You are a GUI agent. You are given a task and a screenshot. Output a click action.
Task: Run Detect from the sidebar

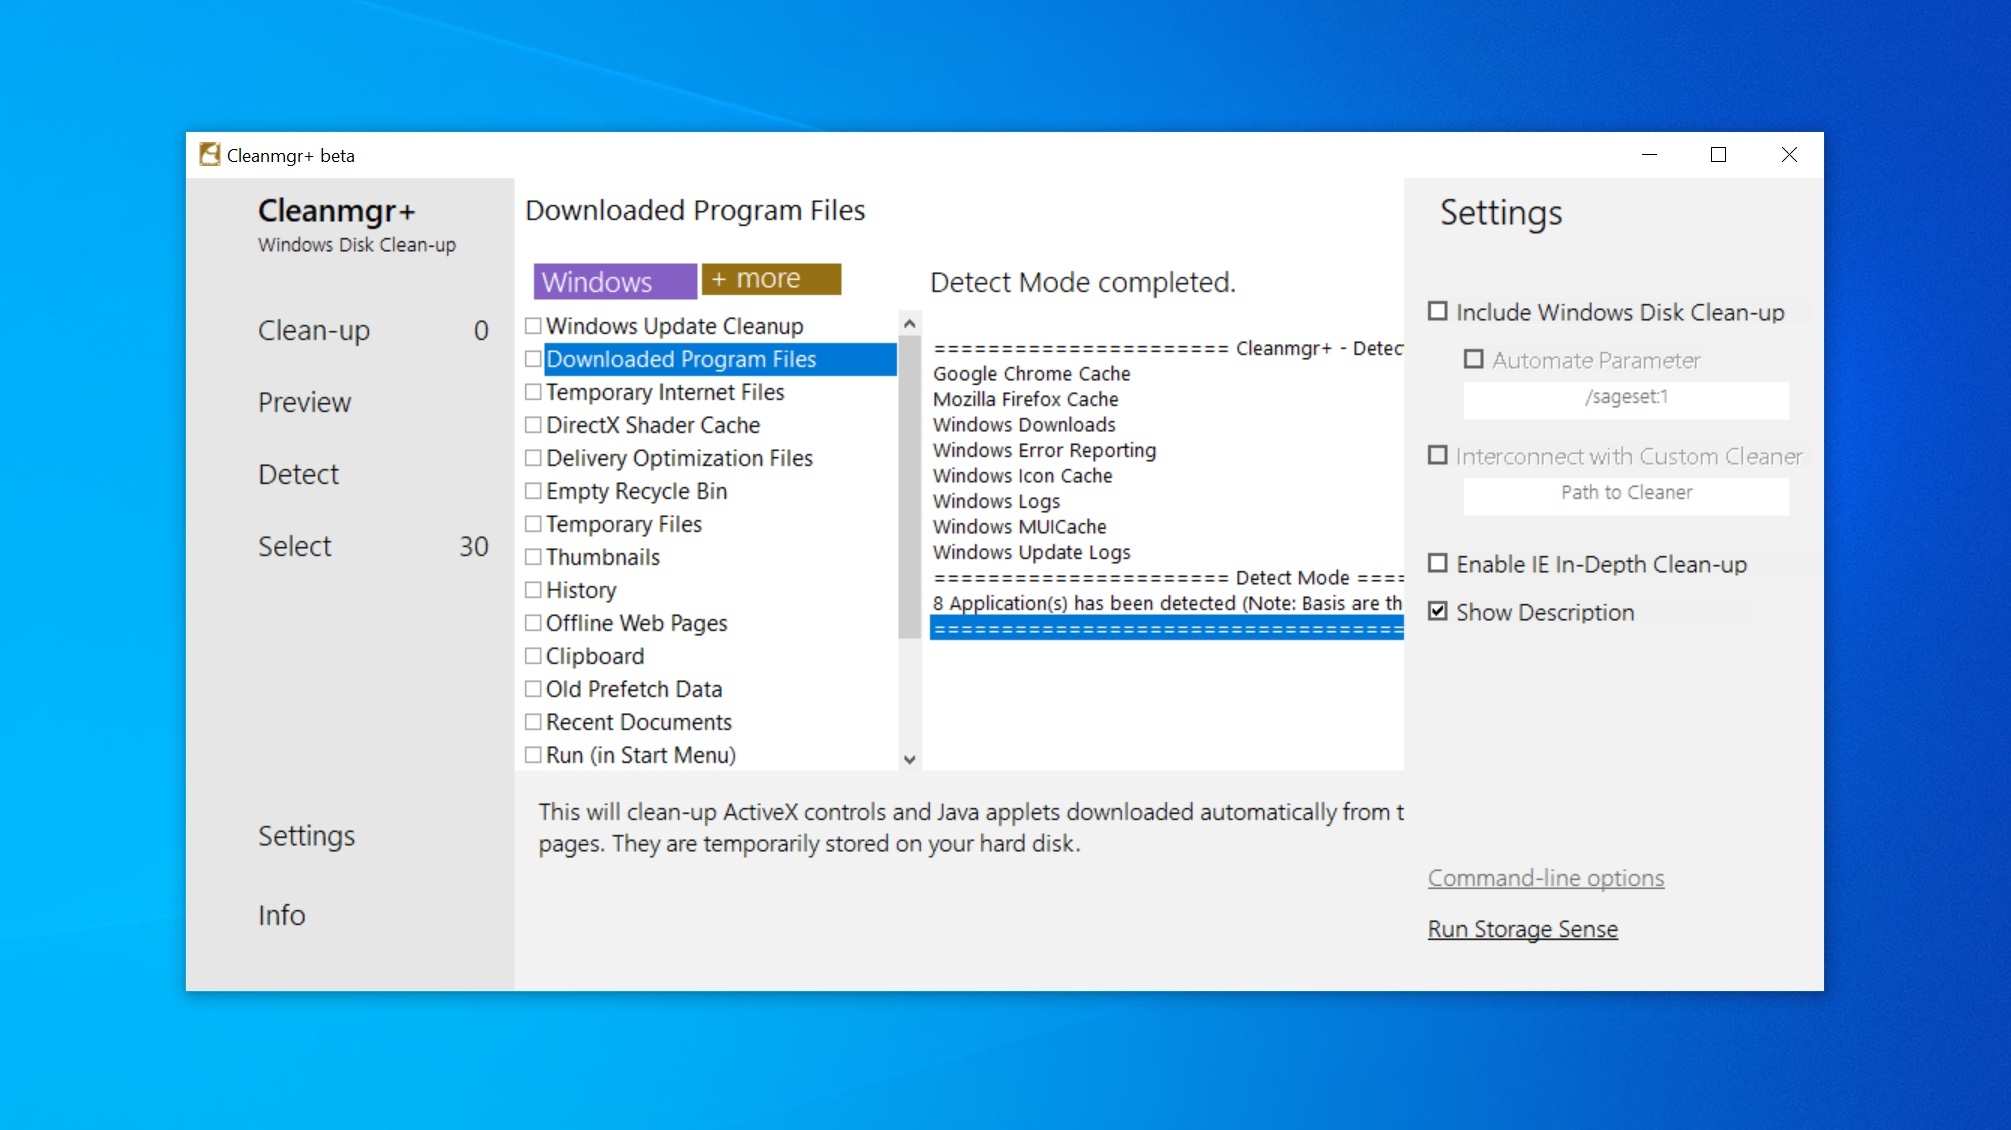(298, 474)
